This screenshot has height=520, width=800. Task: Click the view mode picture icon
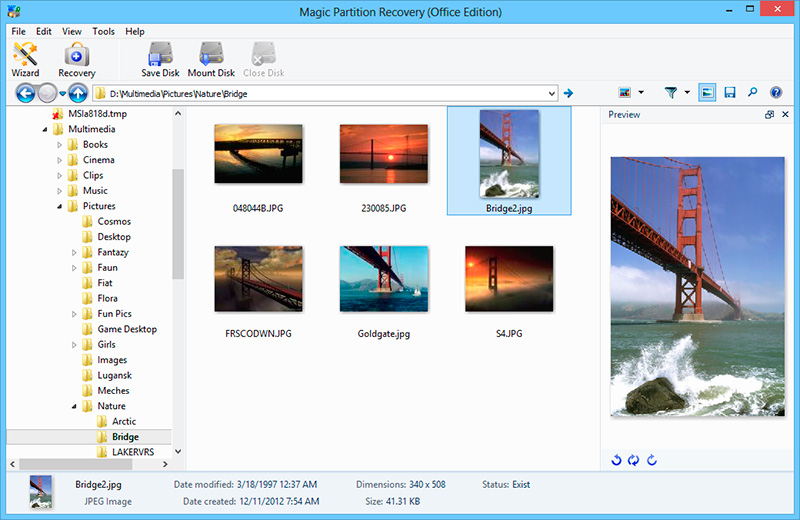(625, 92)
